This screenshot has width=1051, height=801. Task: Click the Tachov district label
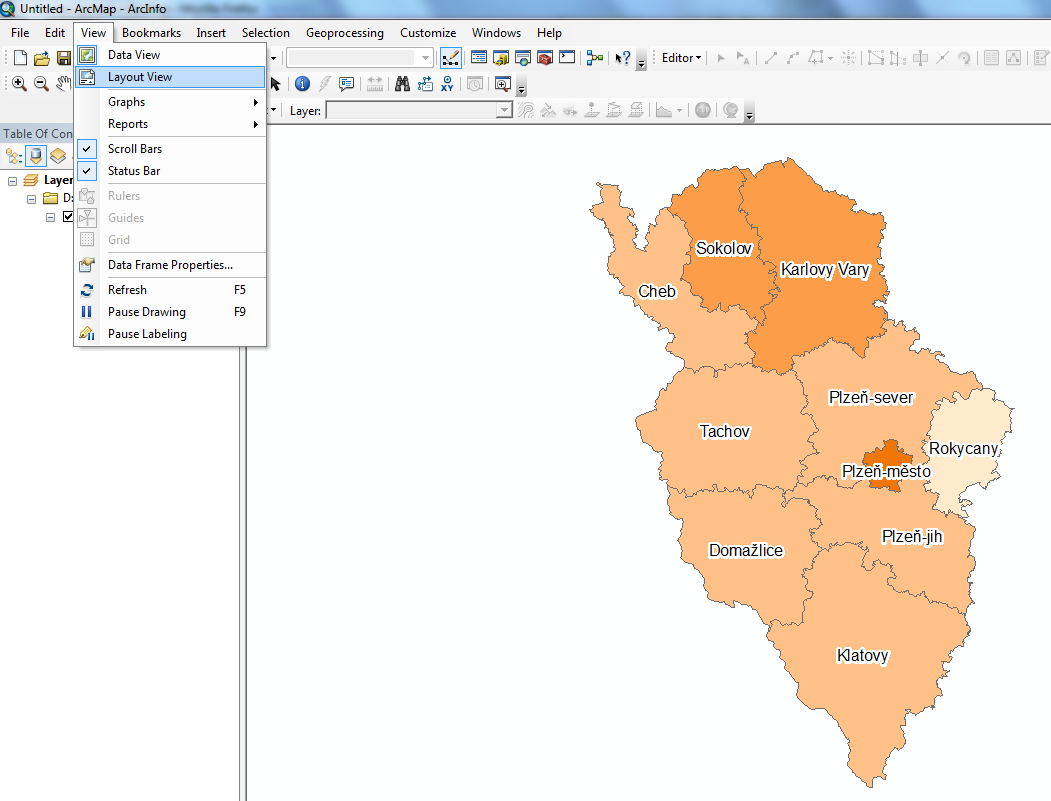[725, 432]
